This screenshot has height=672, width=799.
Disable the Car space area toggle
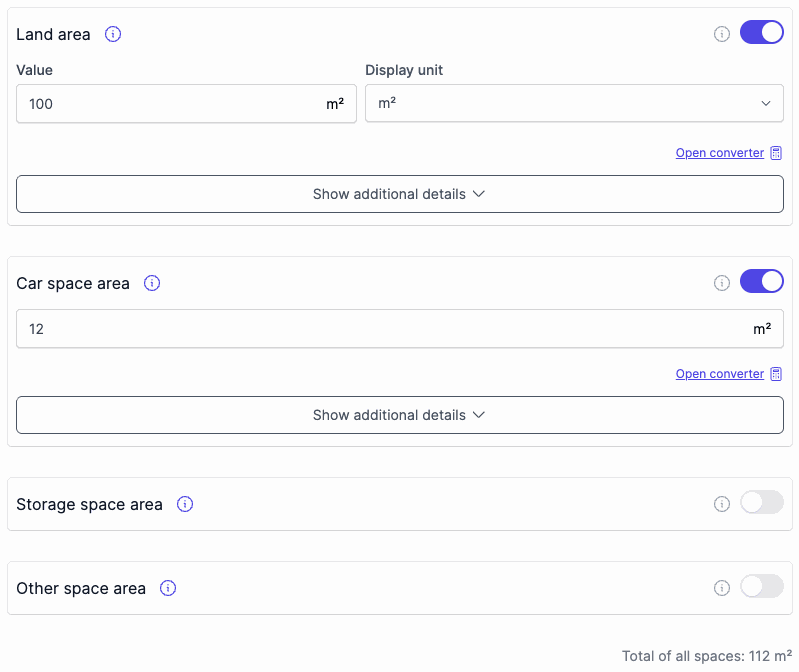[761, 281]
